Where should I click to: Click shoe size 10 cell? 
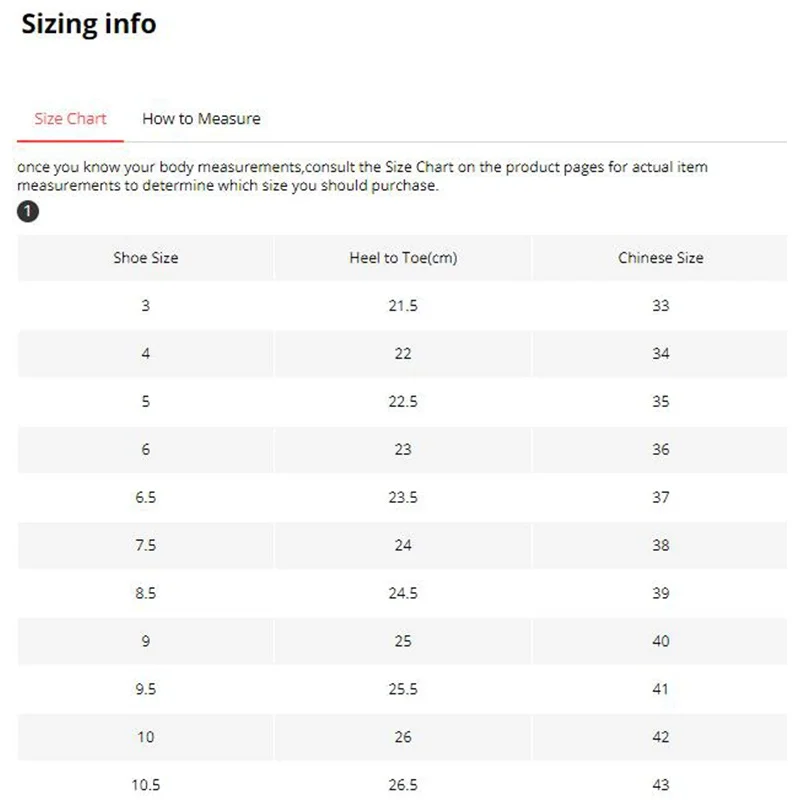coord(145,737)
